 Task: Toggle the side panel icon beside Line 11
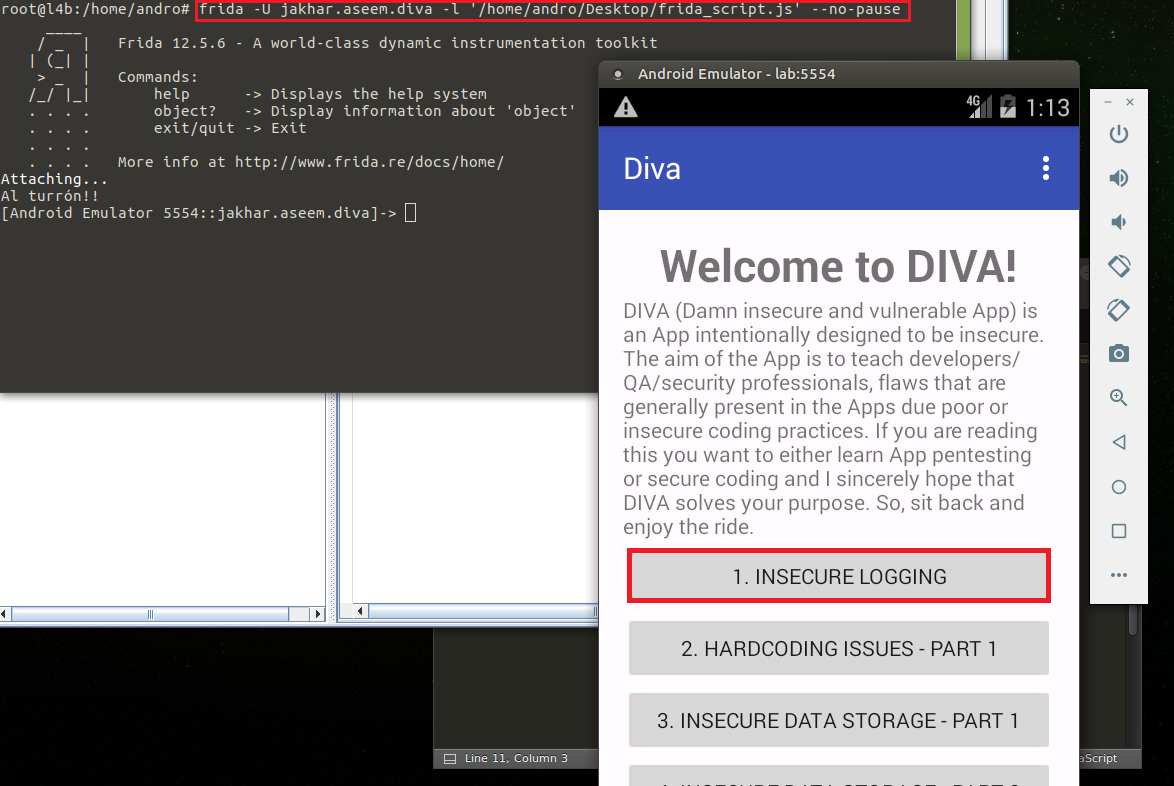(450, 759)
